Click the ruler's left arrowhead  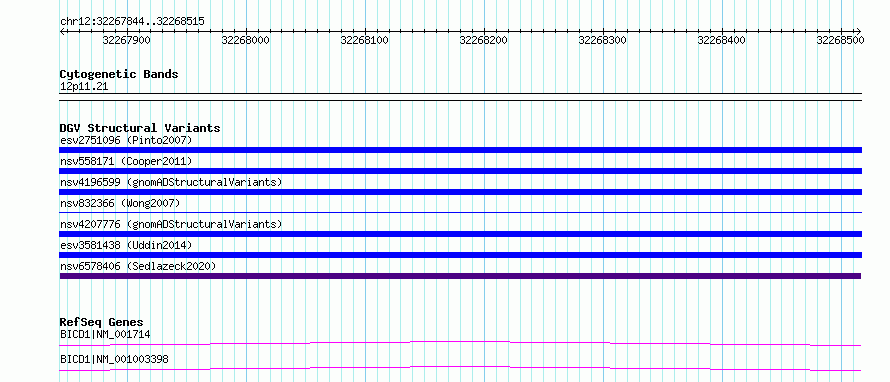tap(62, 31)
